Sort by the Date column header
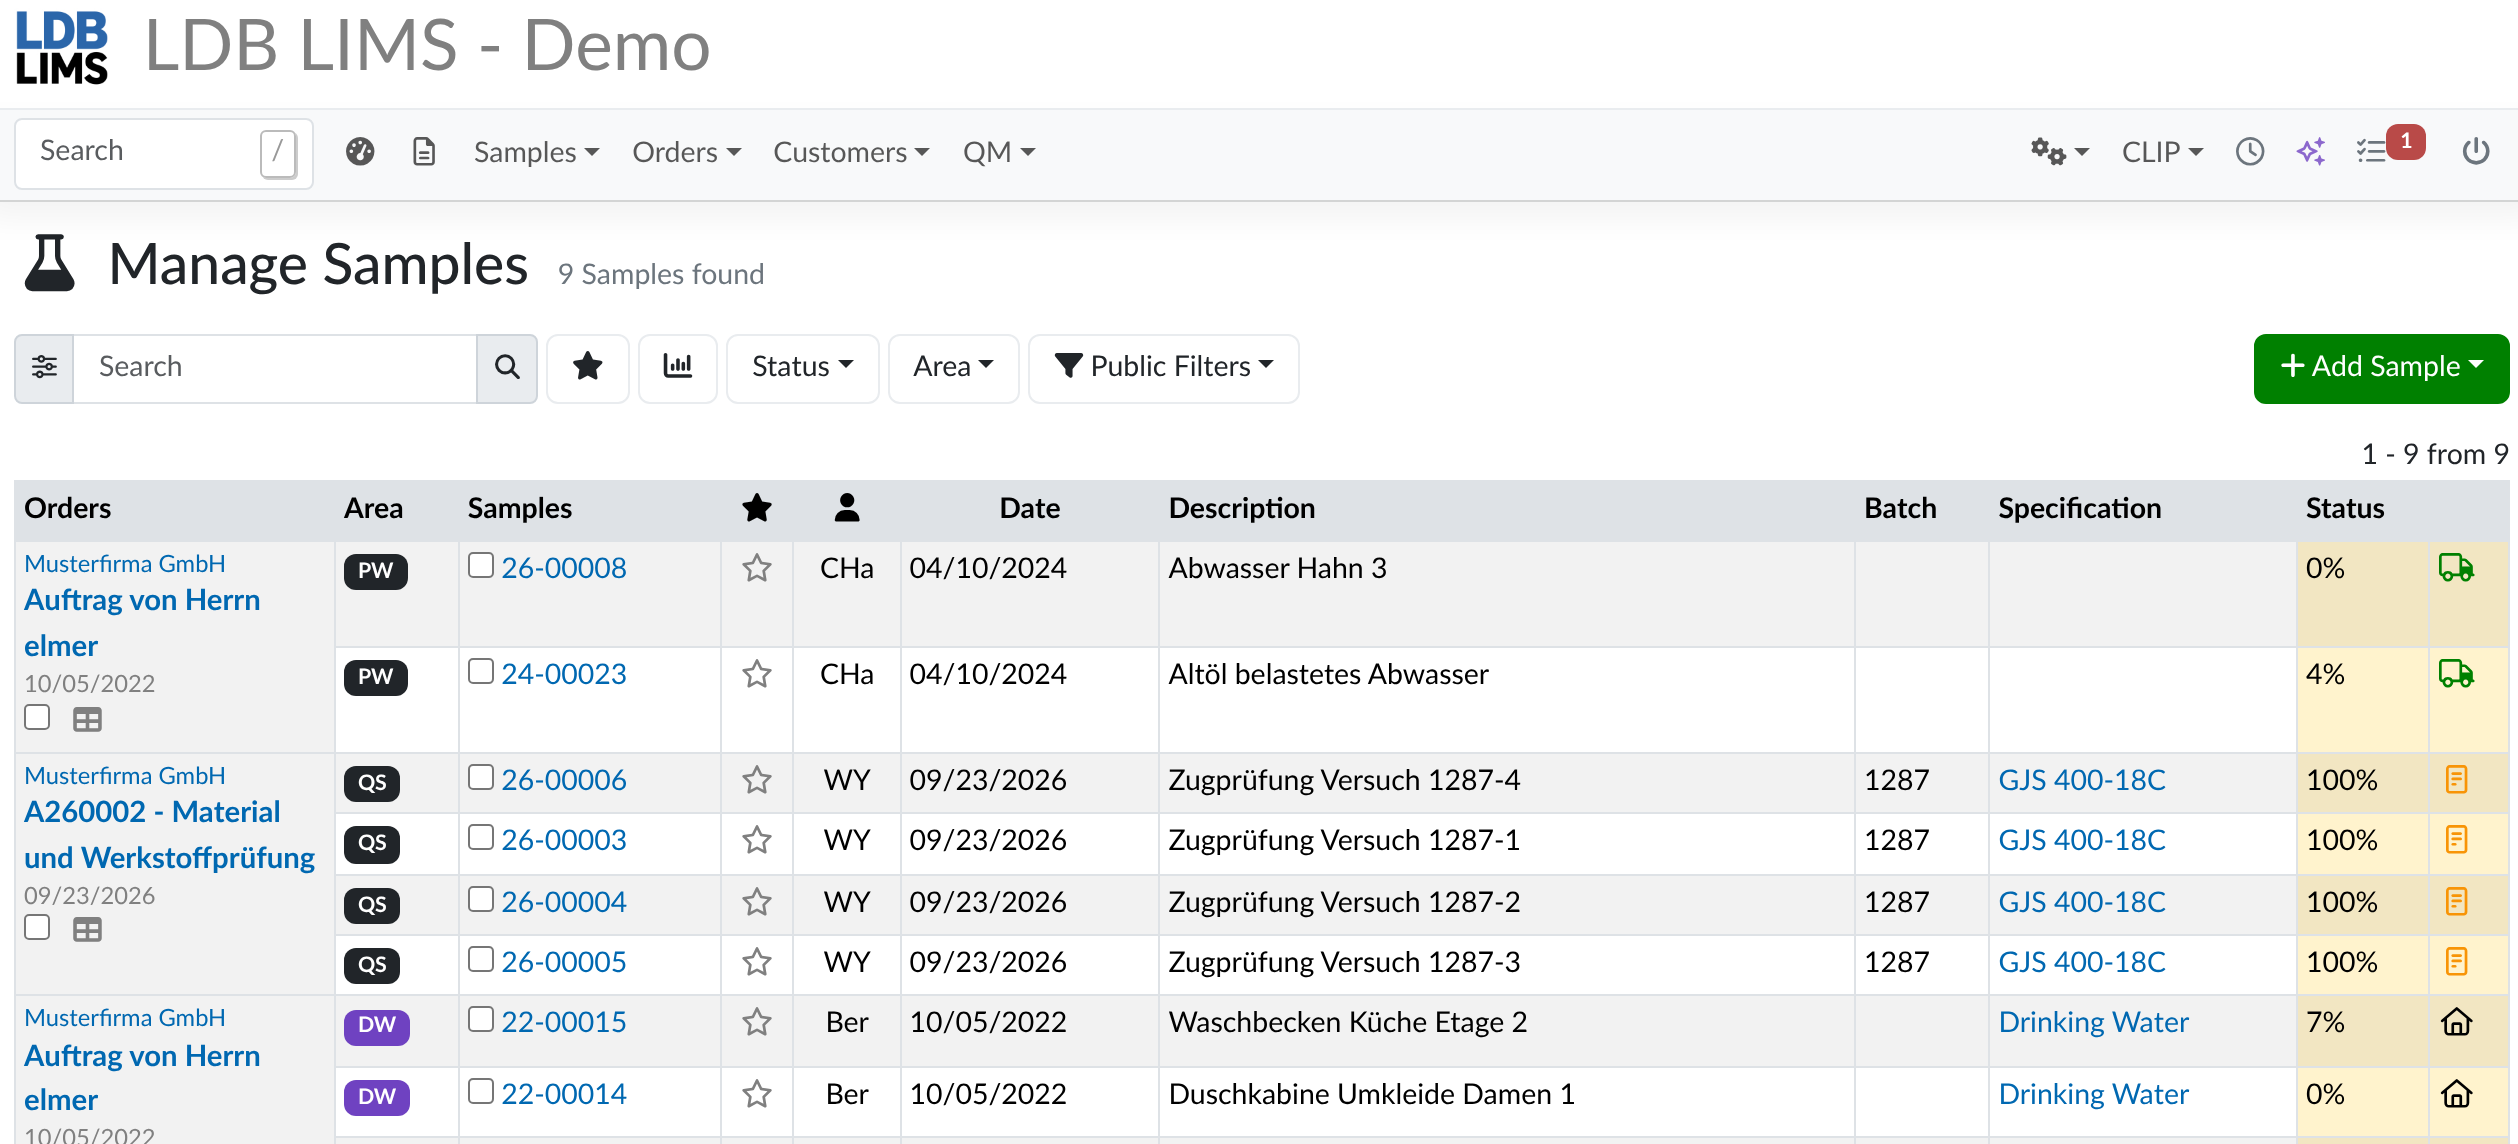 pyautogui.click(x=1030, y=508)
